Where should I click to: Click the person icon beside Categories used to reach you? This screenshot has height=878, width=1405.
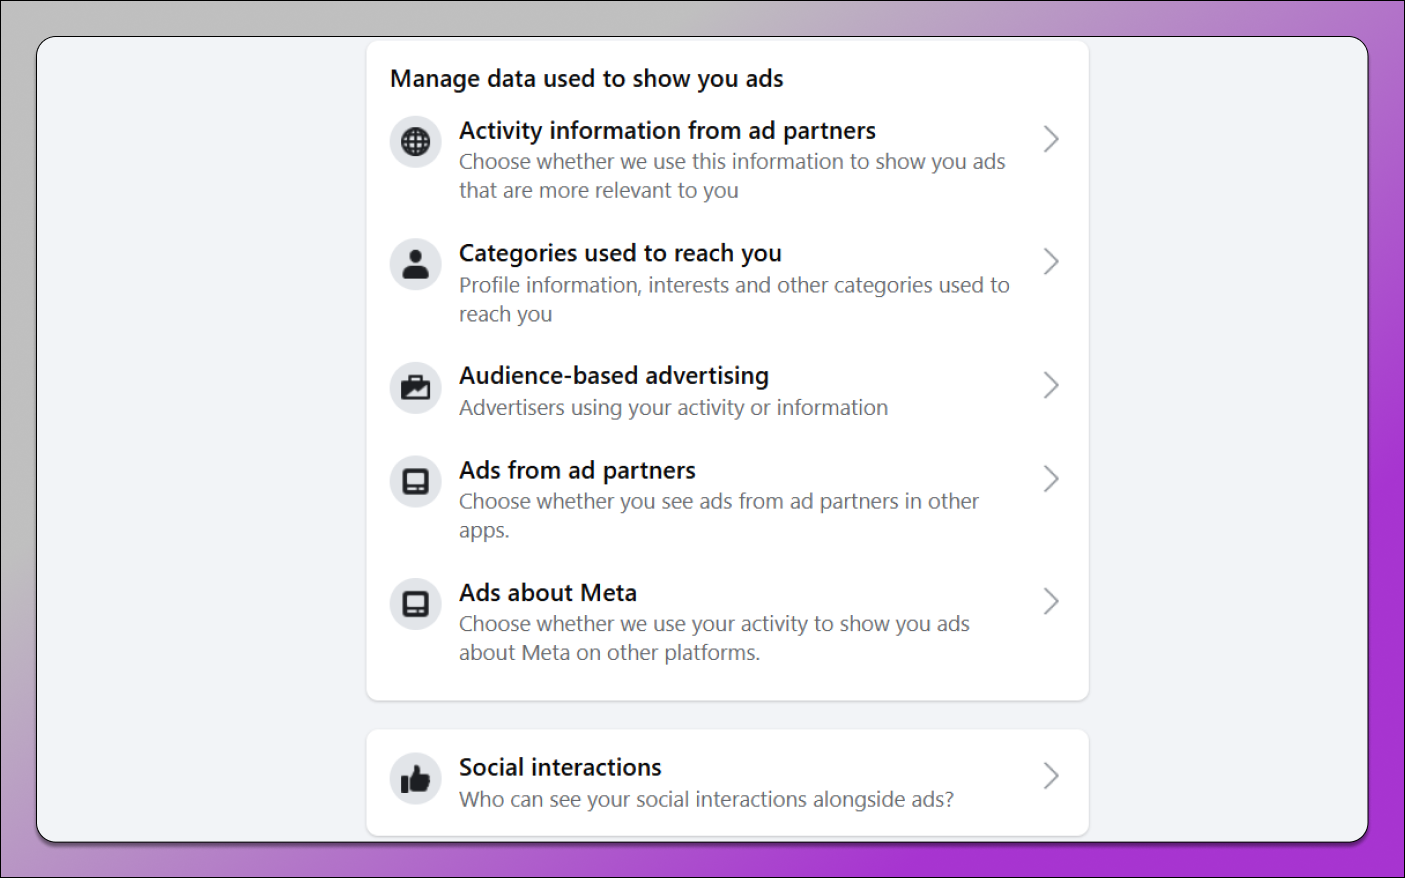(415, 264)
